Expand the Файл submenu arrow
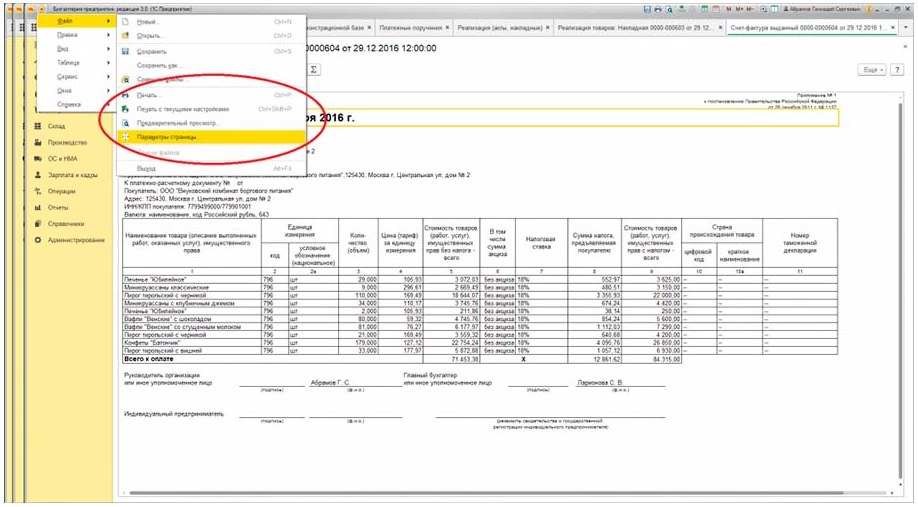Image resolution: width=918 pixels, height=507 pixels. tap(108, 21)
